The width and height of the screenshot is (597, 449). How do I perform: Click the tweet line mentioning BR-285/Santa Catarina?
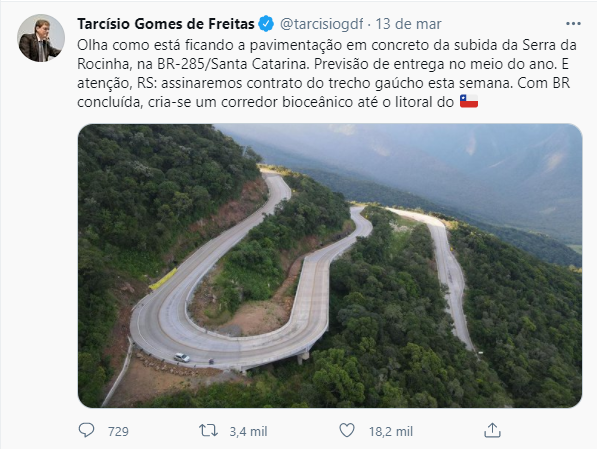pos(323,64)
